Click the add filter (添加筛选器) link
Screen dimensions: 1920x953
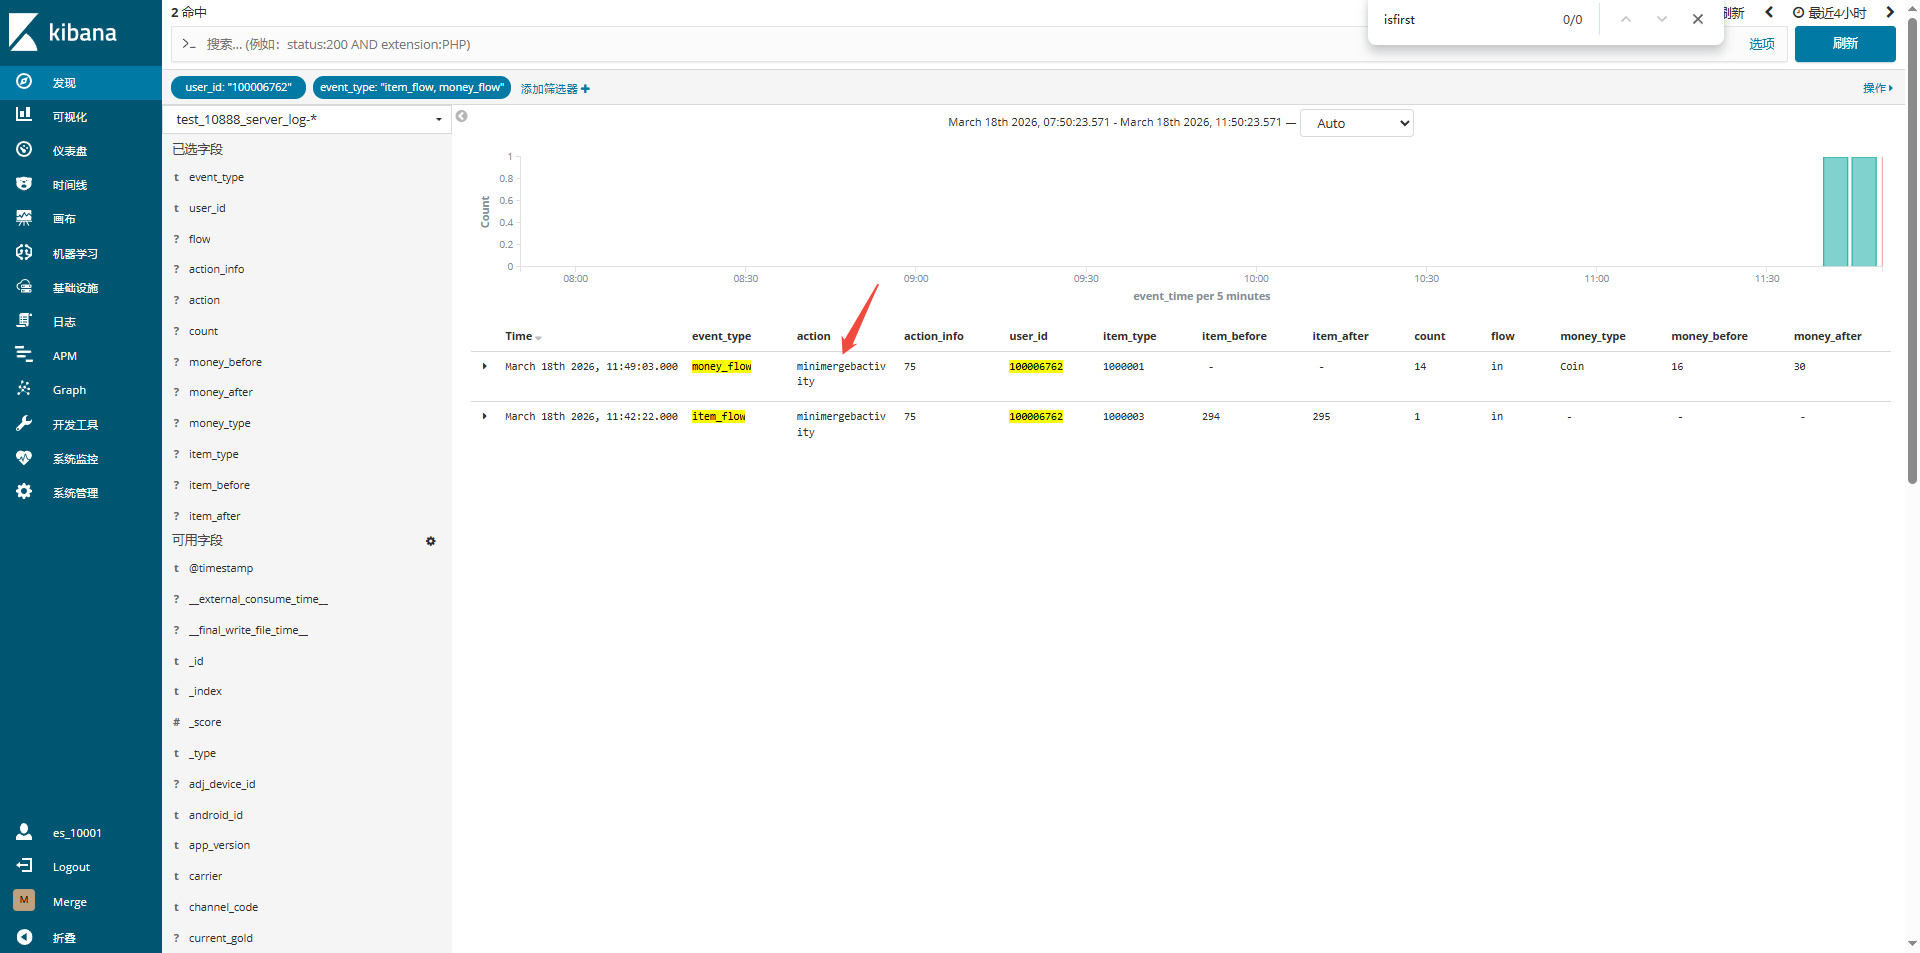[555, 89]
